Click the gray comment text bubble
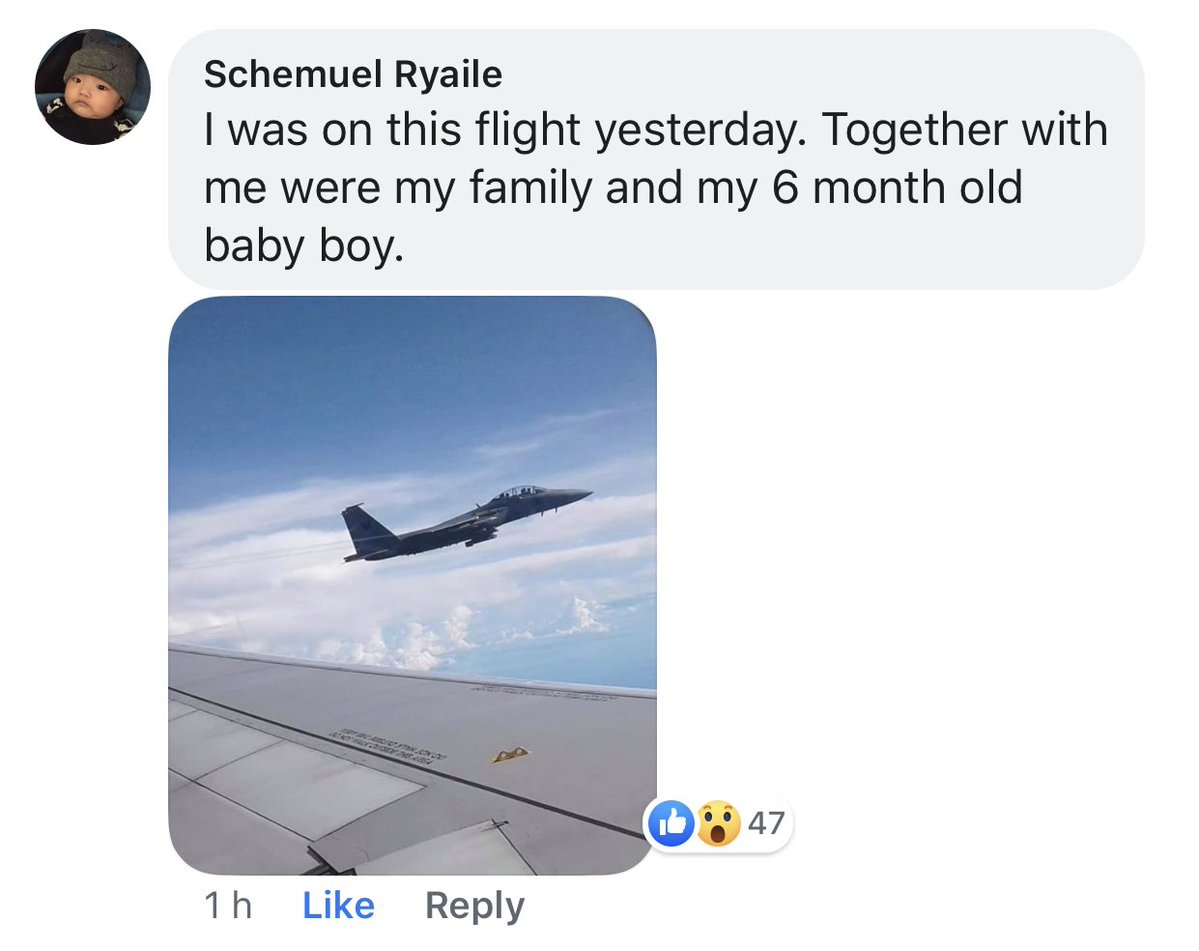 656,159
